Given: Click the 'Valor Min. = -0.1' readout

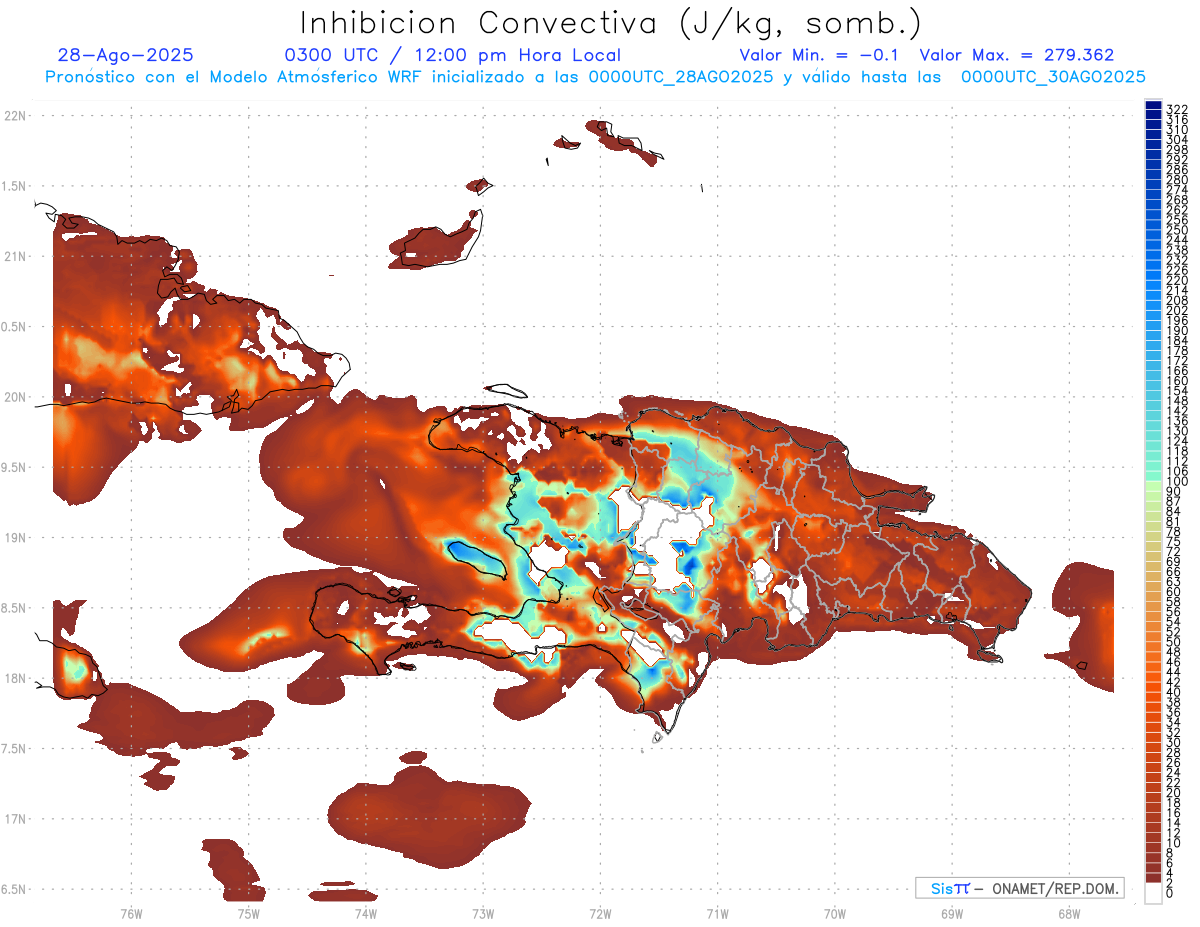Looking at the screenshot, I should coord(820,55).
